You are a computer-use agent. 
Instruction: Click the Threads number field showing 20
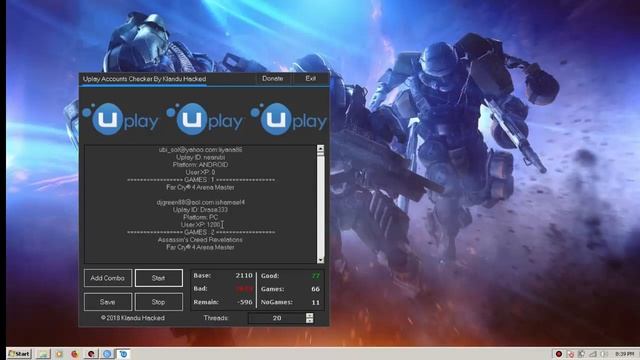coord(277,318)
